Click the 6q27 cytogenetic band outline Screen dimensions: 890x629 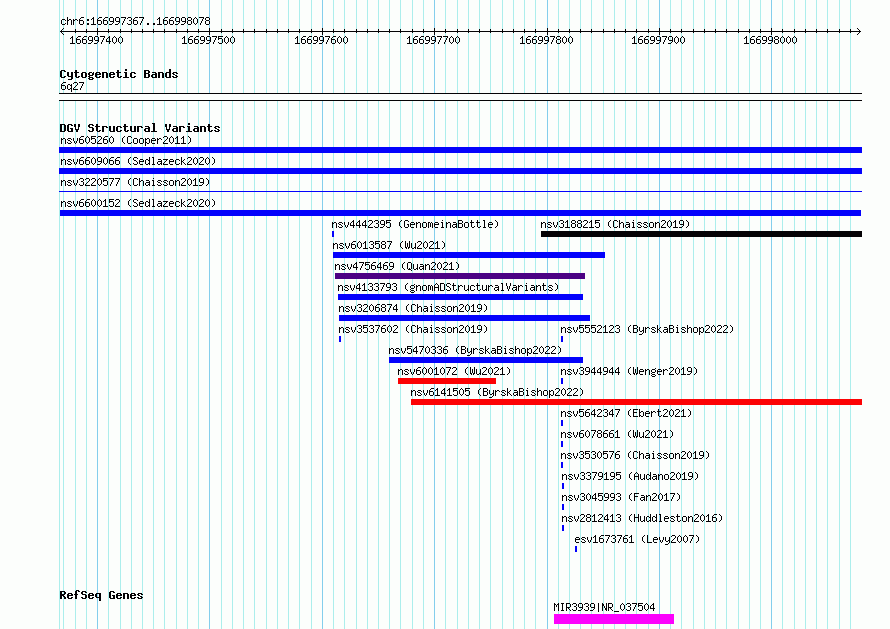(x=460, y=97)
